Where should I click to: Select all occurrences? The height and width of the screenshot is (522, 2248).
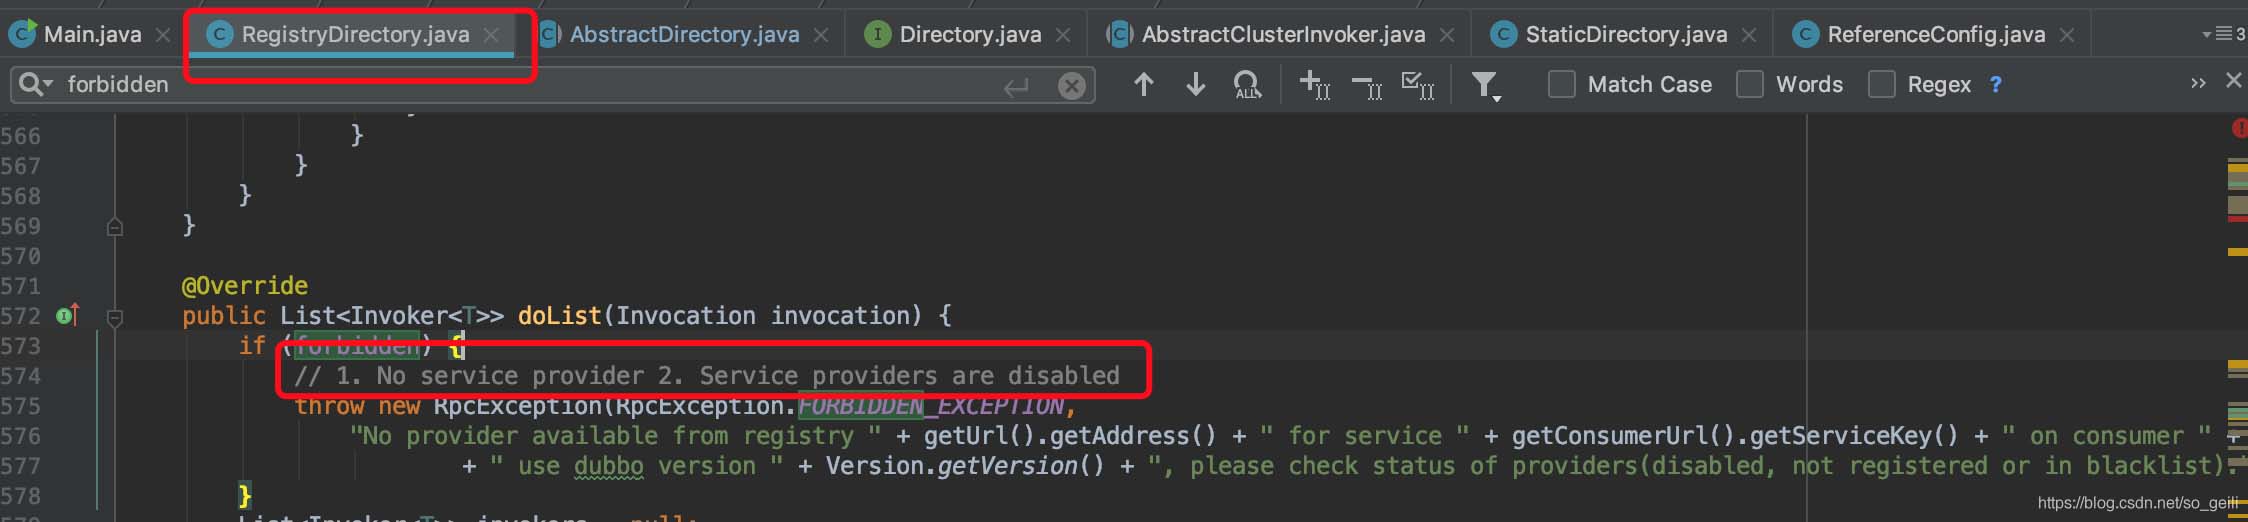(1418, 85)
